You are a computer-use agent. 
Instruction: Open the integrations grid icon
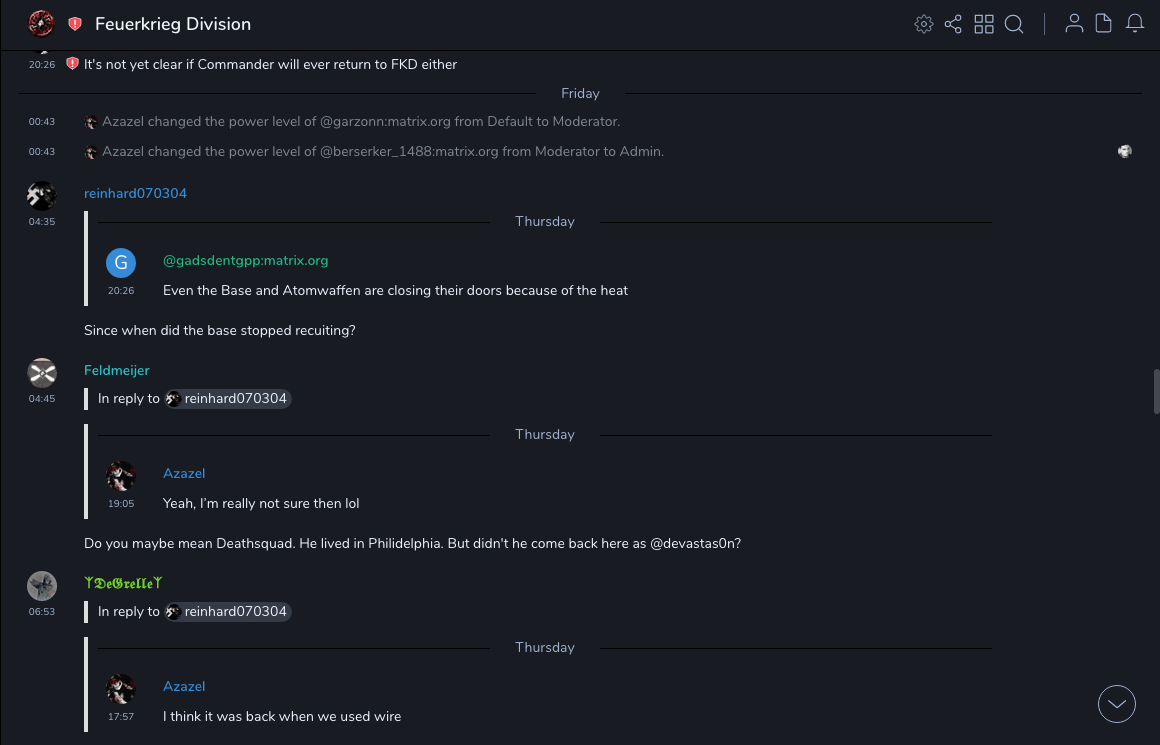984,24
